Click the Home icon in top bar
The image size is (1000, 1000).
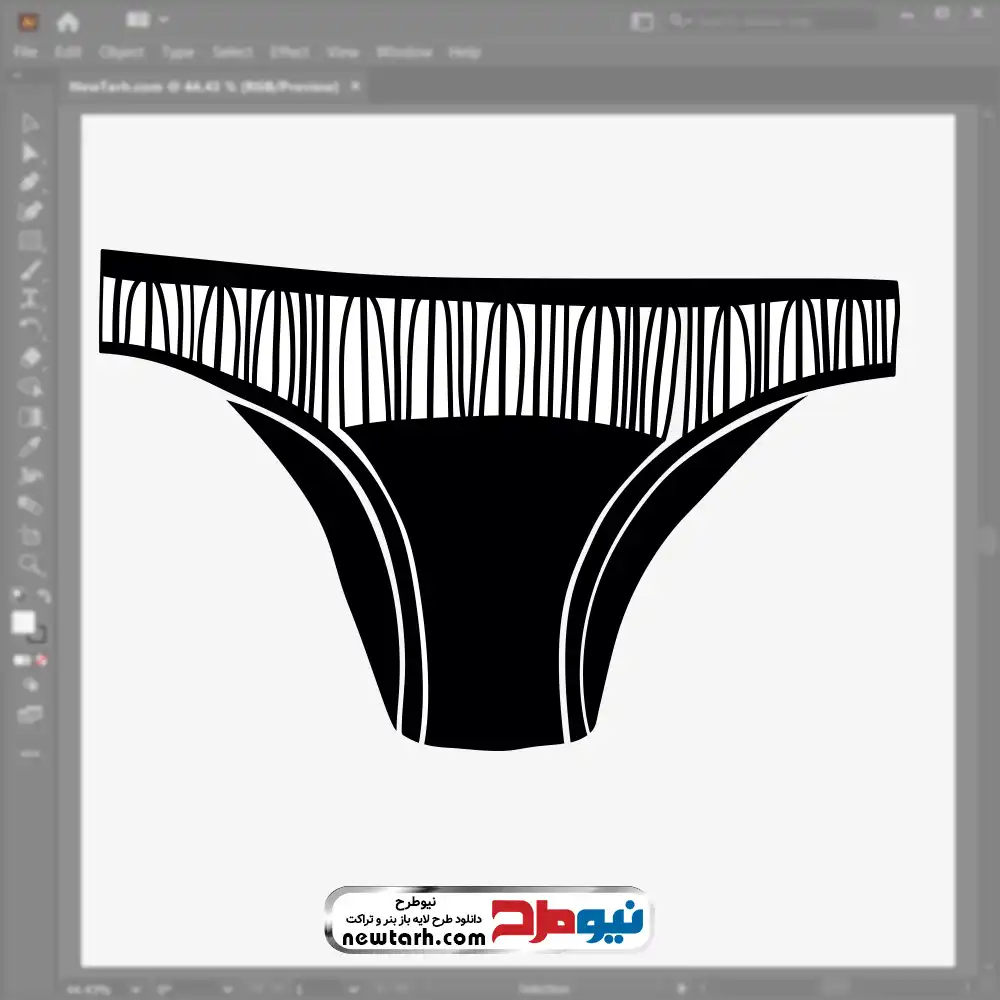pos(68,21)
